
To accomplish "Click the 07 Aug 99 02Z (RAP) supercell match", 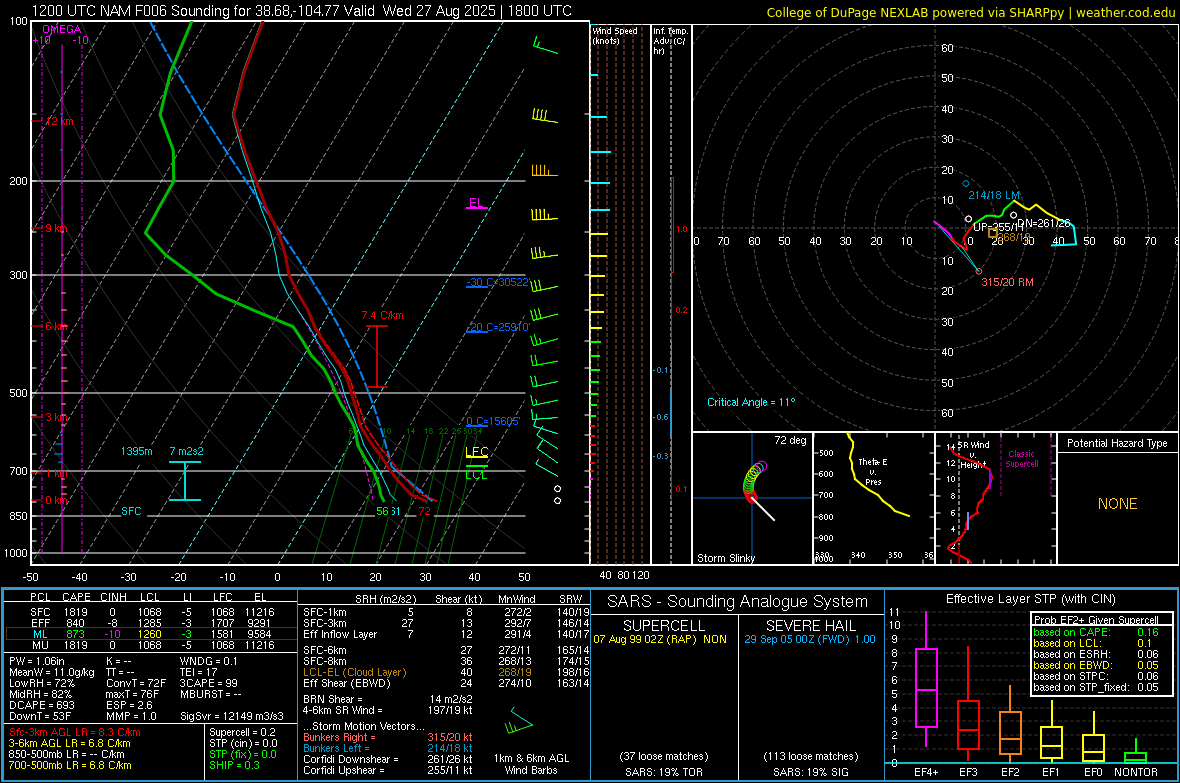I will click(x=660, y=639).
